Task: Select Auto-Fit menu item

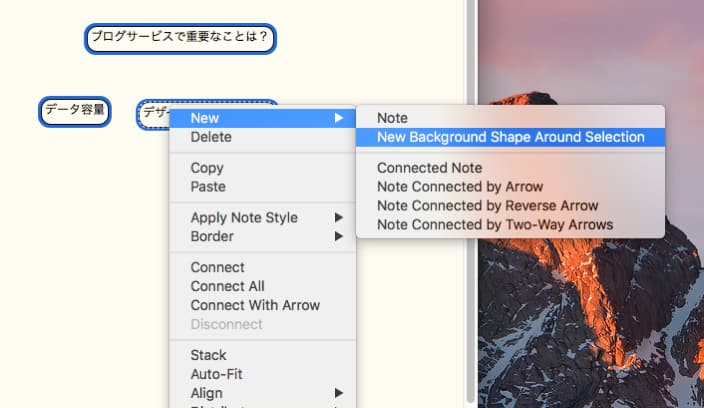Action: point(262,374)
